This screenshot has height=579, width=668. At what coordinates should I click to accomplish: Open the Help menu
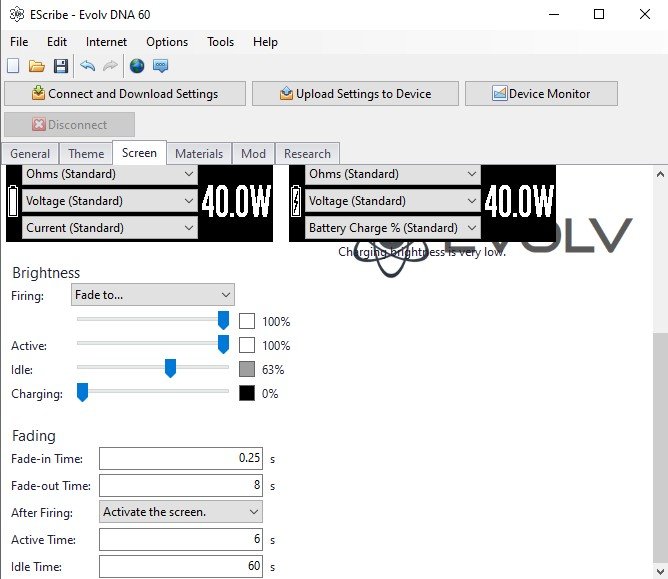265,42
